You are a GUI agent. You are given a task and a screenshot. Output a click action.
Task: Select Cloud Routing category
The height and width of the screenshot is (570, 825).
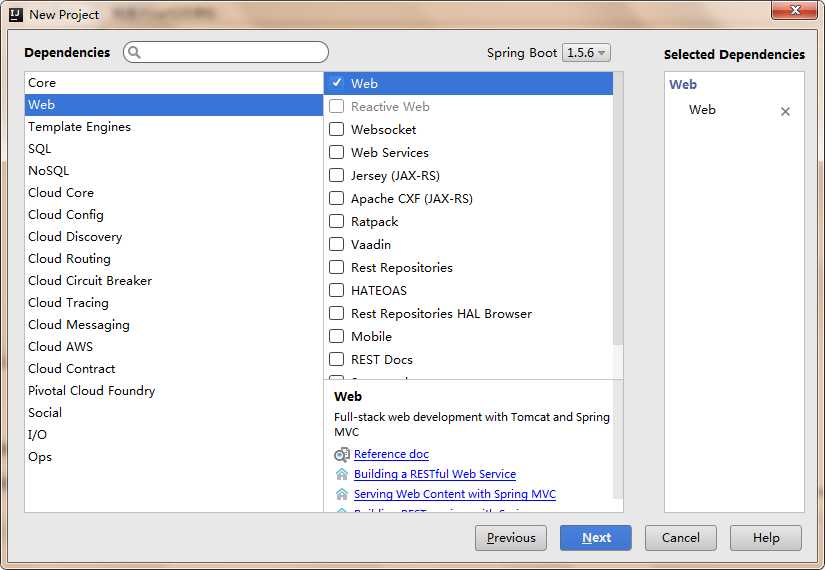[174, 259]
